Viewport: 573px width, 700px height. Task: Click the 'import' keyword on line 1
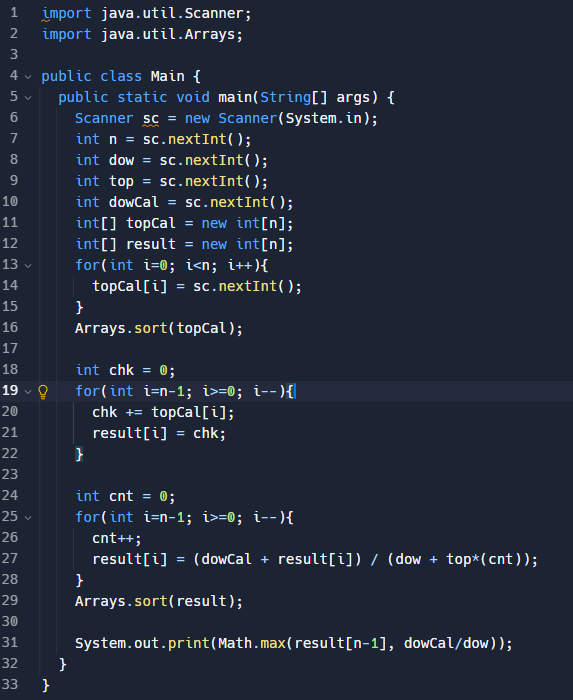click(66, 14)
